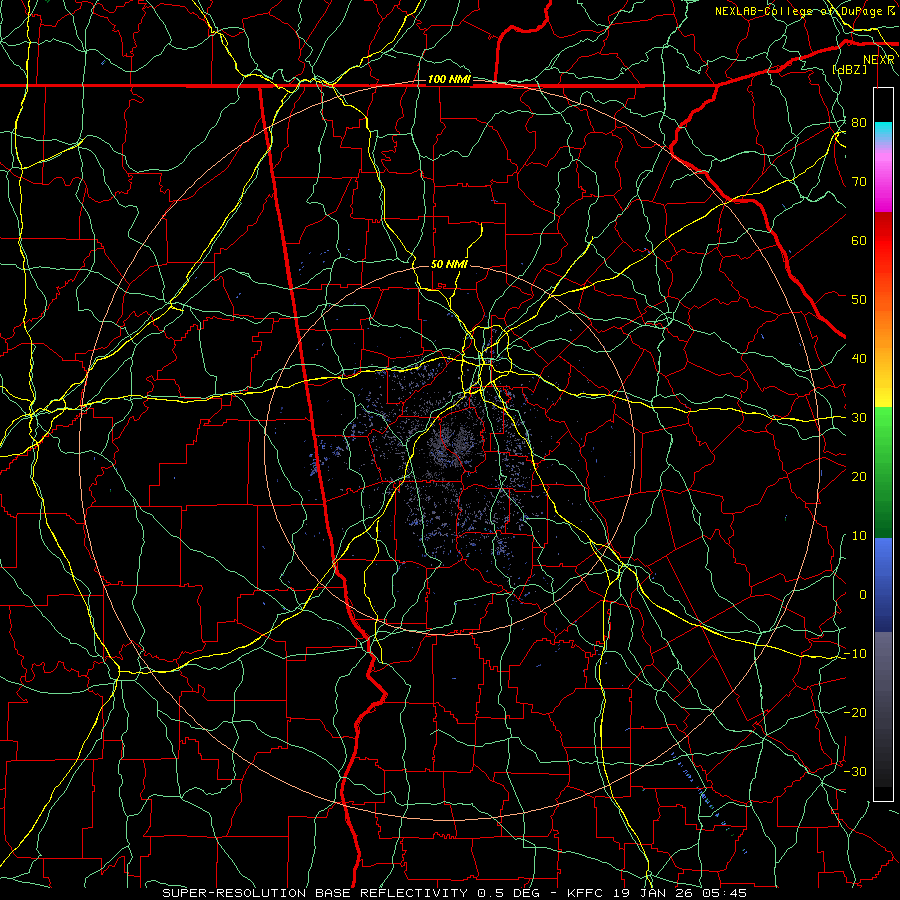Click the "50 NMI" range ring label
Screen dimensions: 900x900
tap(449, 265)
